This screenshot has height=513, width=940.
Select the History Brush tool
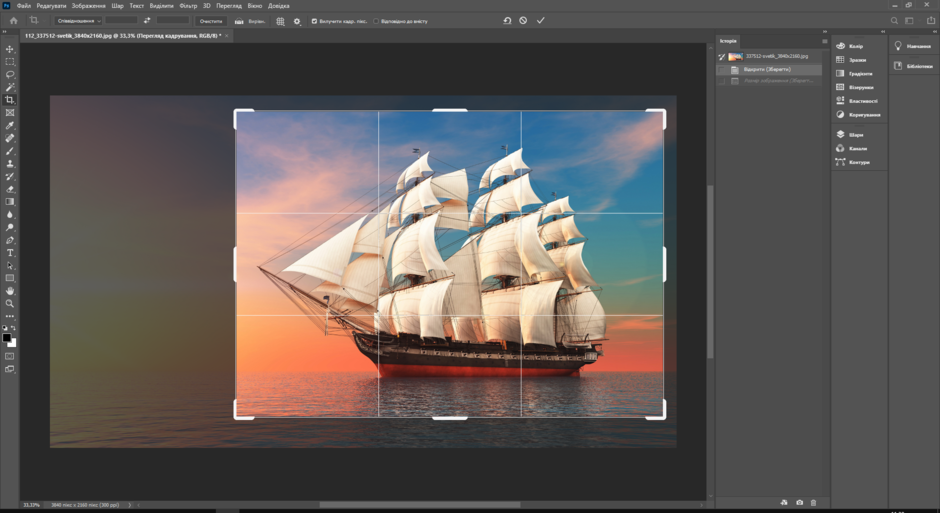point(10,176)
